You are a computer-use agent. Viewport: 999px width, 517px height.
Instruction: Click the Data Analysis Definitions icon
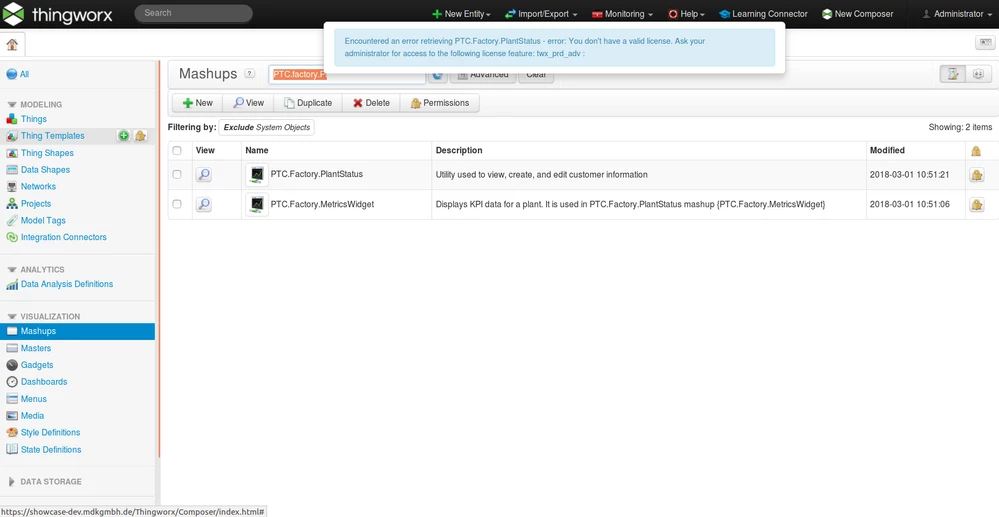coord(11,284)
